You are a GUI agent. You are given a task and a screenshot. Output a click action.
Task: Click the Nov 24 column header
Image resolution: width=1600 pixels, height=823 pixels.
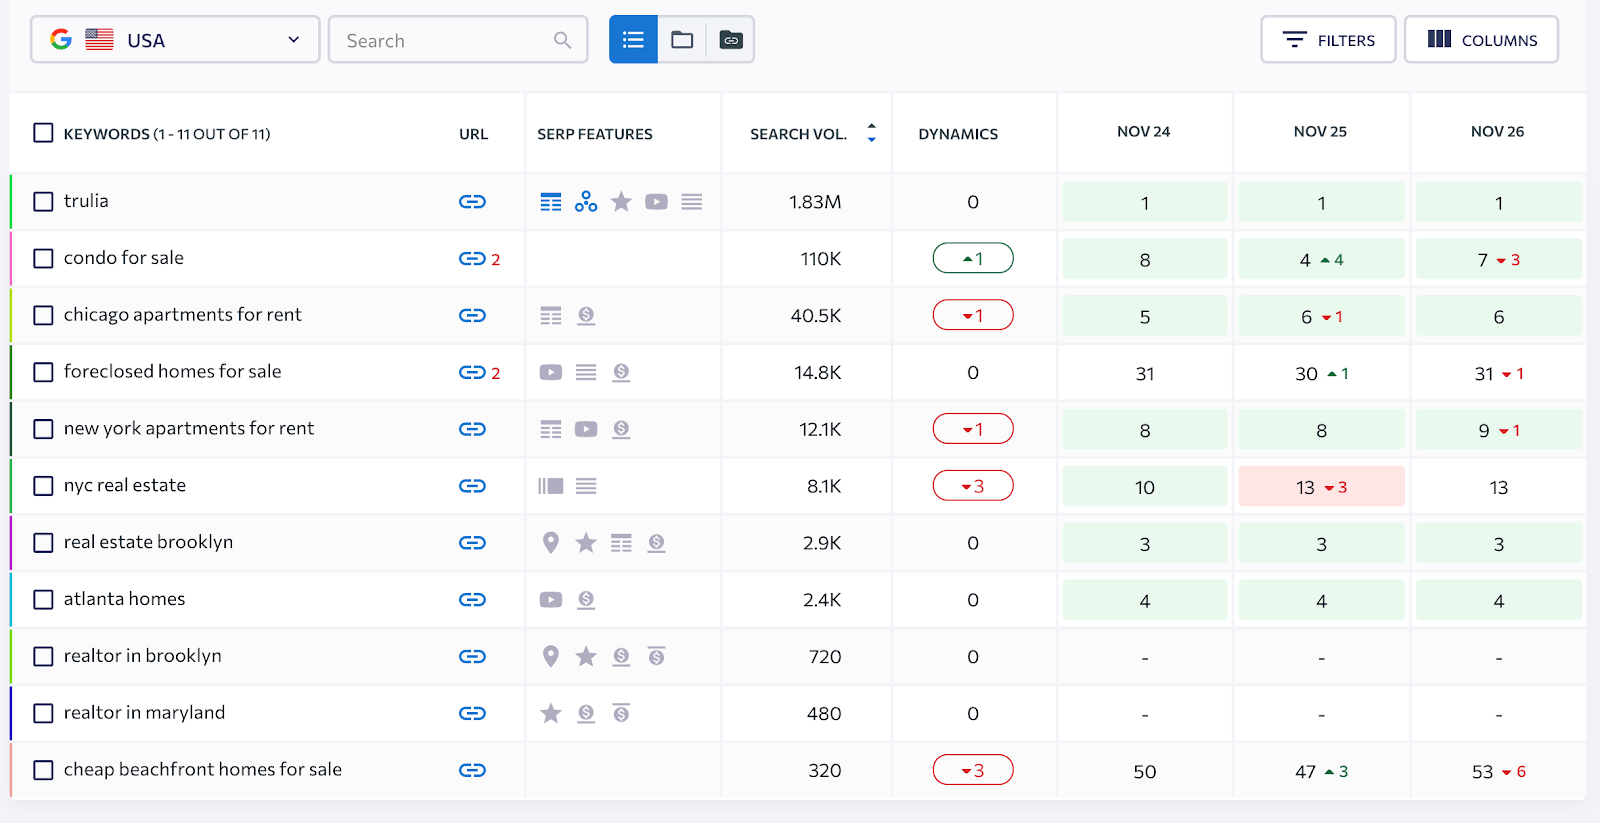[x=1144, y=131]
